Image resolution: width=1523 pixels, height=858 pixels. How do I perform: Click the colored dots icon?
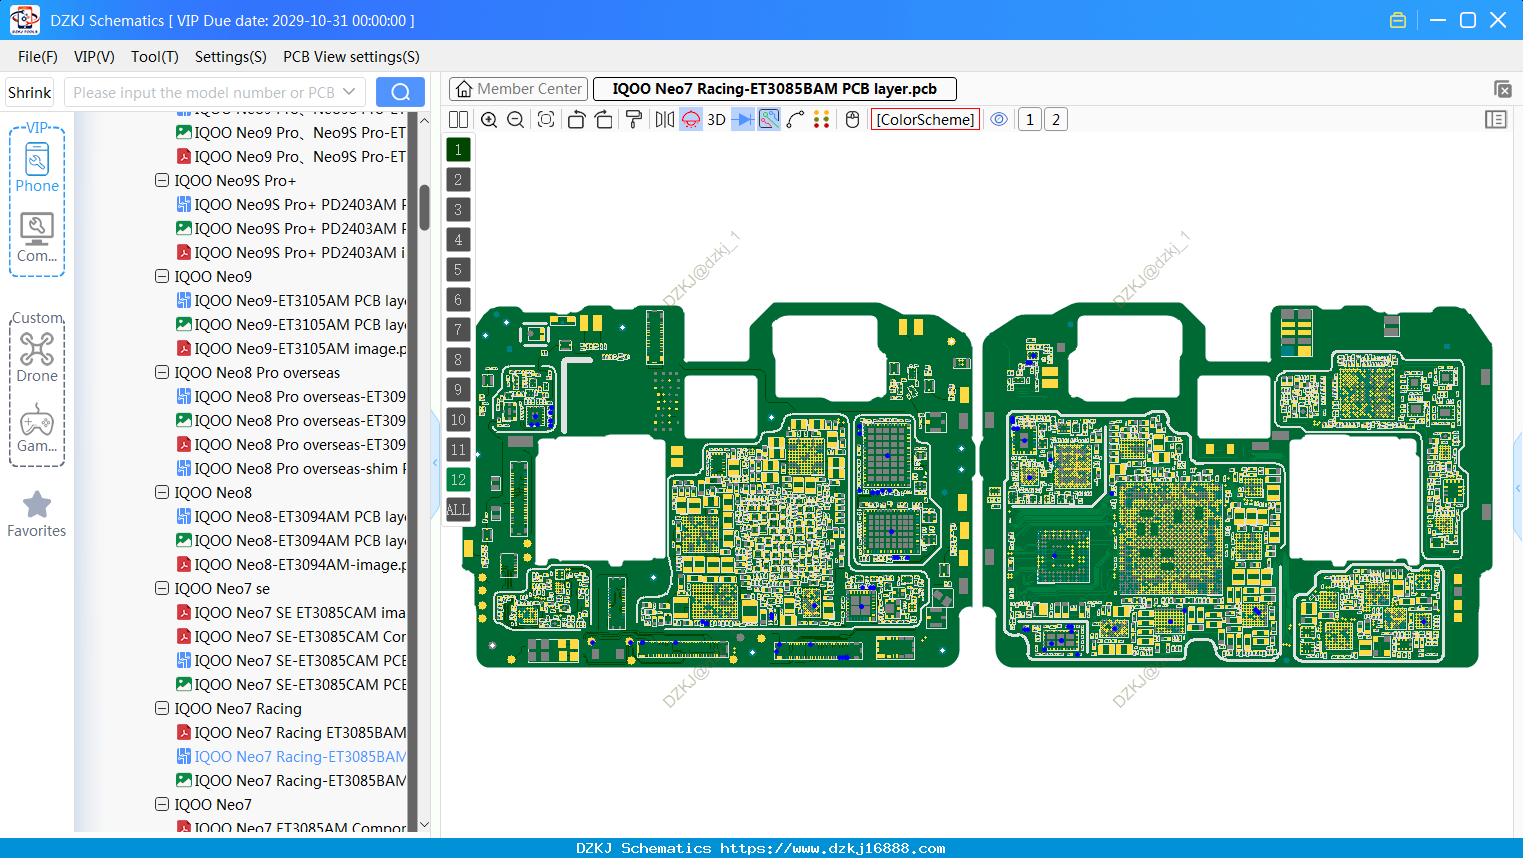tap(821, 120)
